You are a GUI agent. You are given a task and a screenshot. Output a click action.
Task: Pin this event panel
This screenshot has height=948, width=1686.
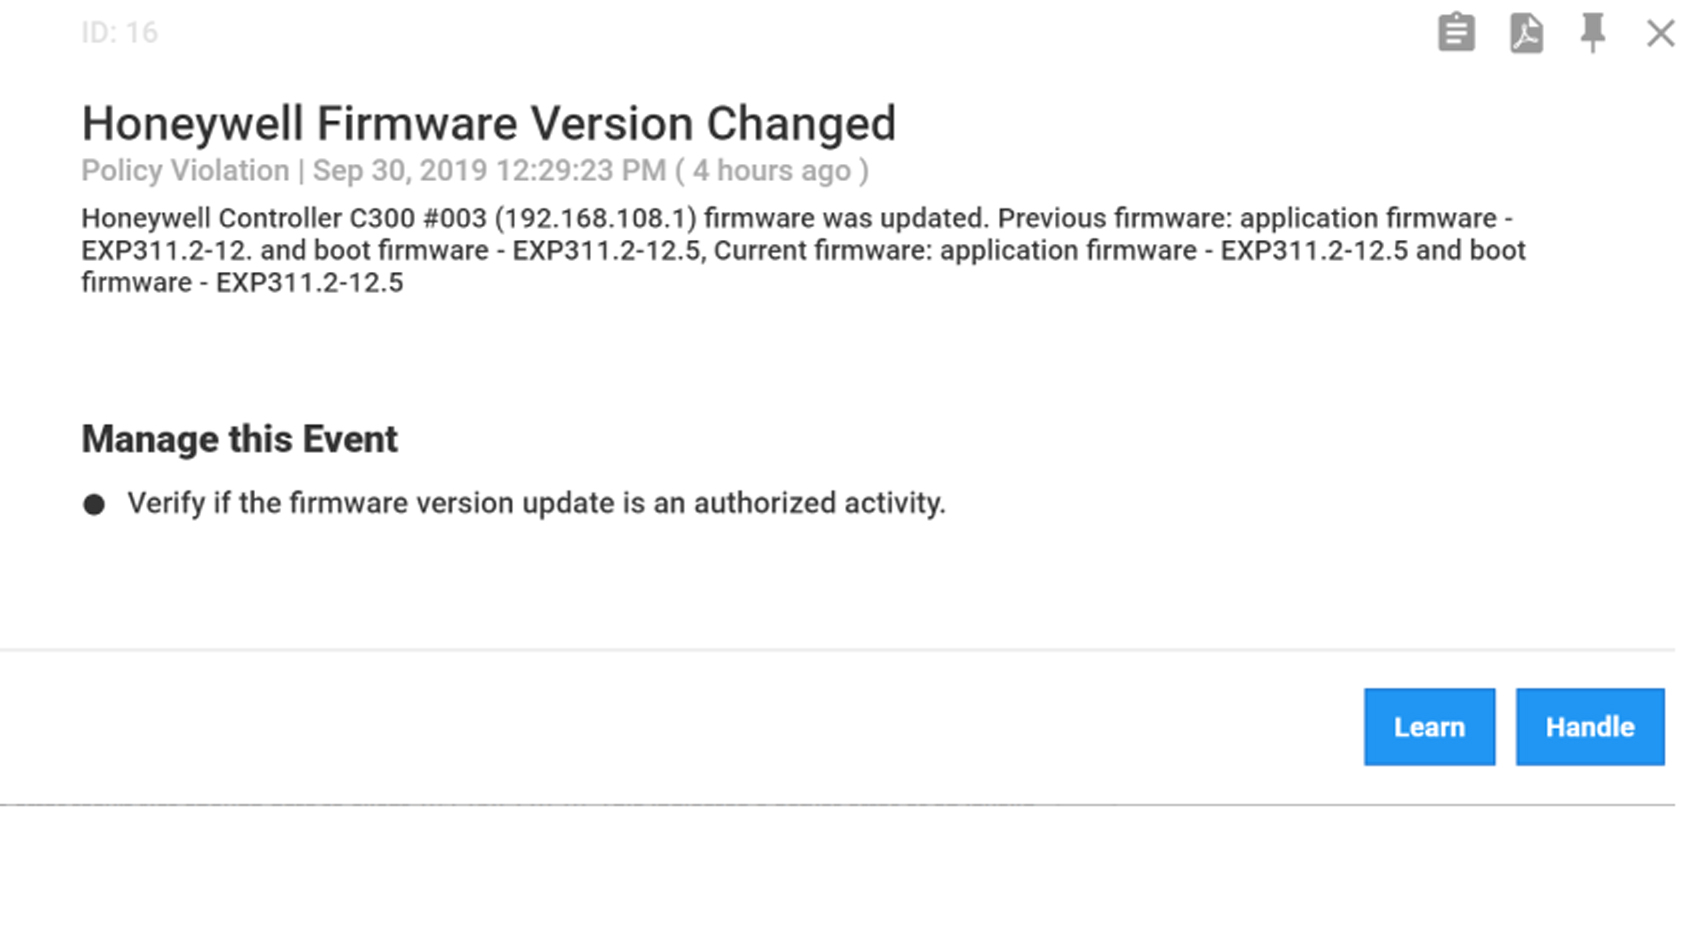pos(1592,33)
